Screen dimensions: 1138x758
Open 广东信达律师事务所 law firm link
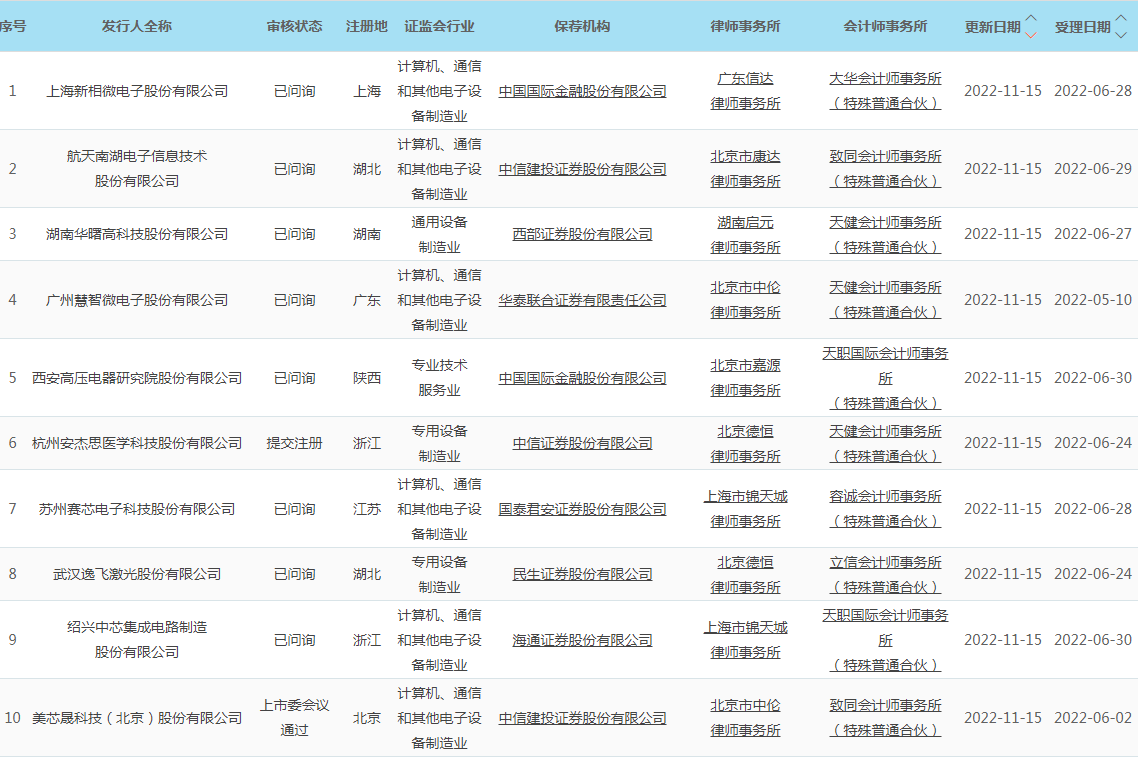click(x=745, y=79)
